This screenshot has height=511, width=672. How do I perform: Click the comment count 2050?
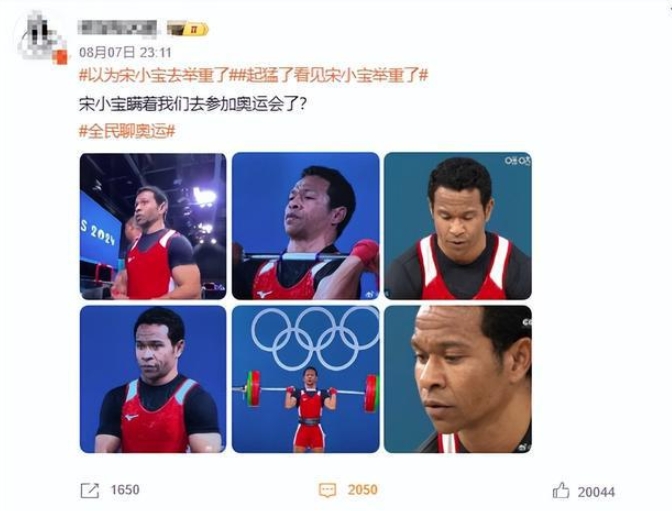363,490
